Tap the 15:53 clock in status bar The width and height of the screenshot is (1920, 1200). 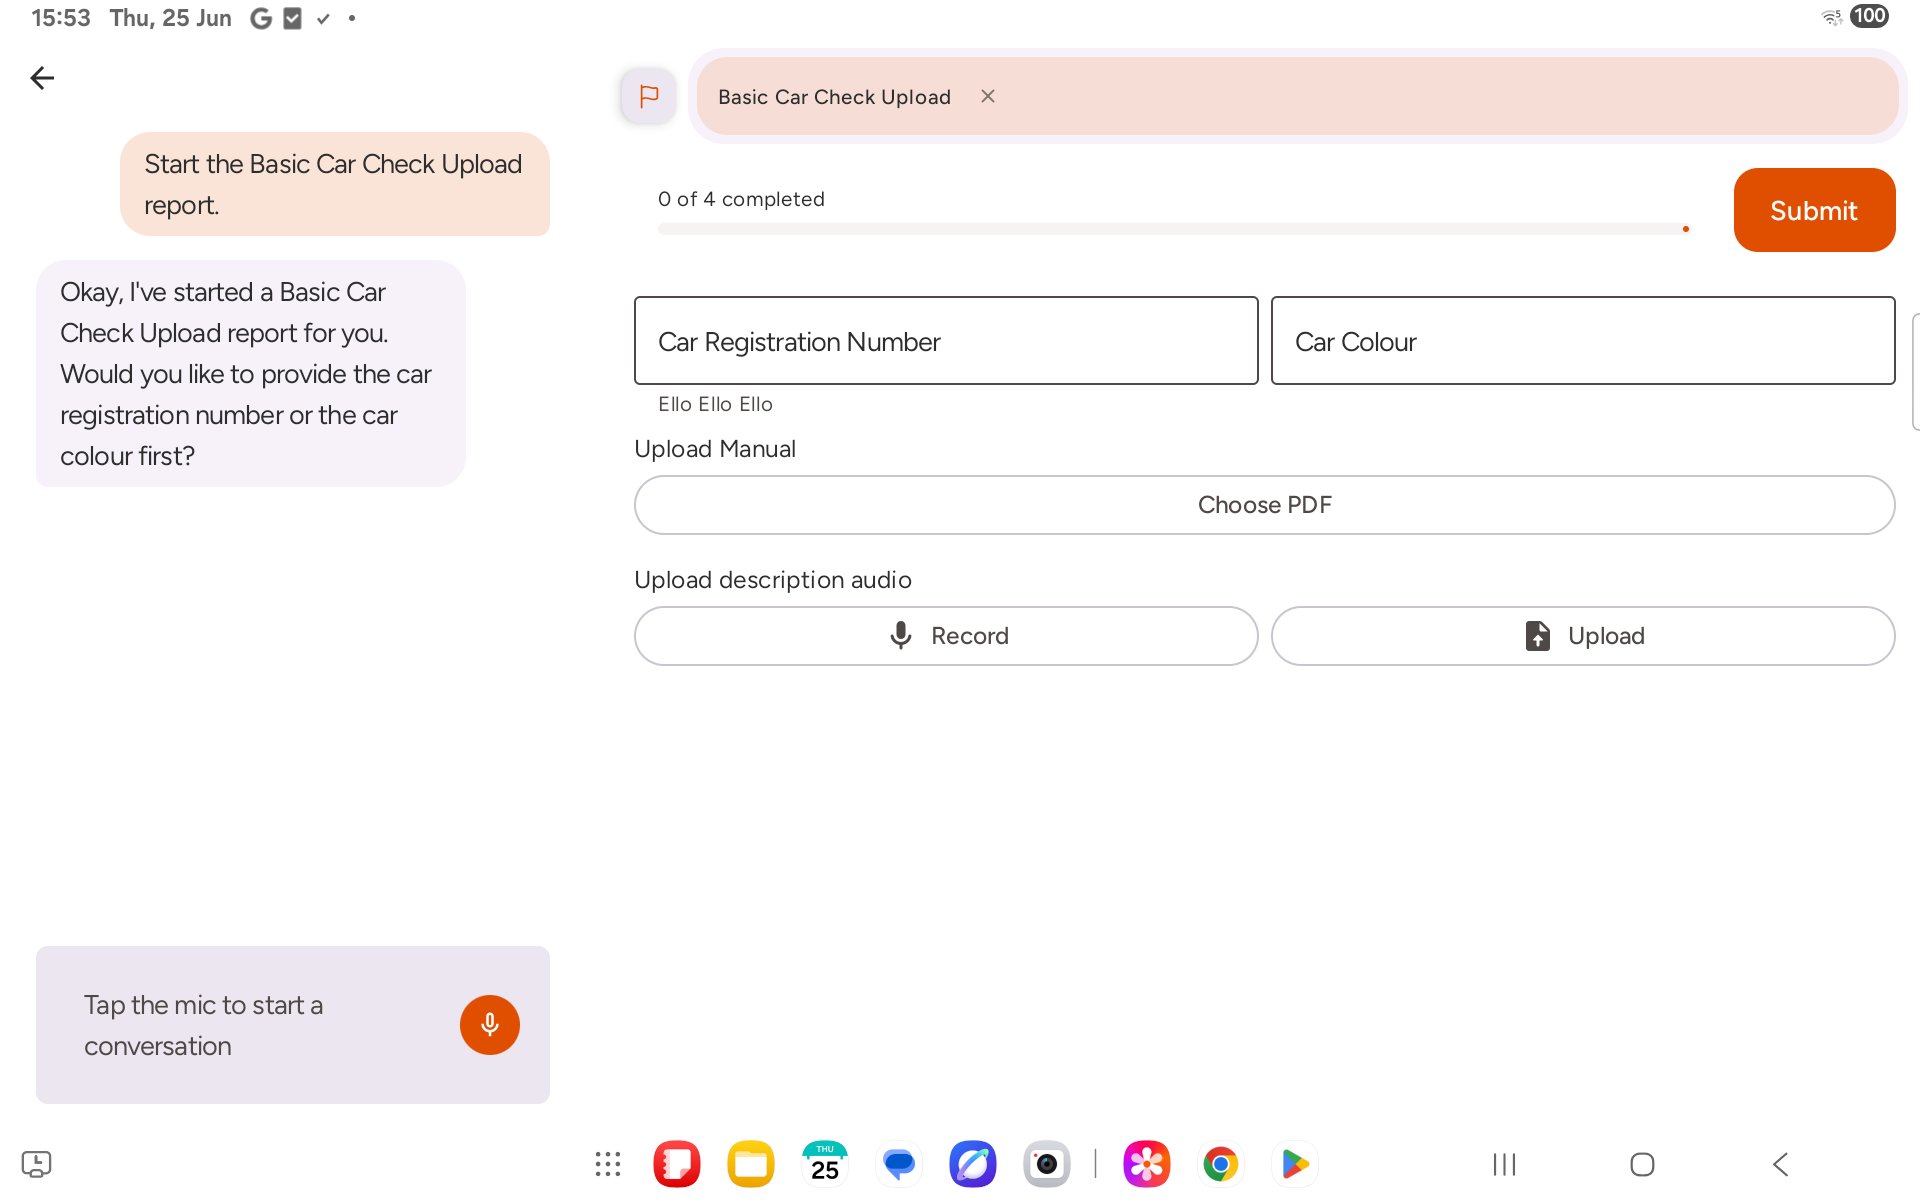[61, 18]
